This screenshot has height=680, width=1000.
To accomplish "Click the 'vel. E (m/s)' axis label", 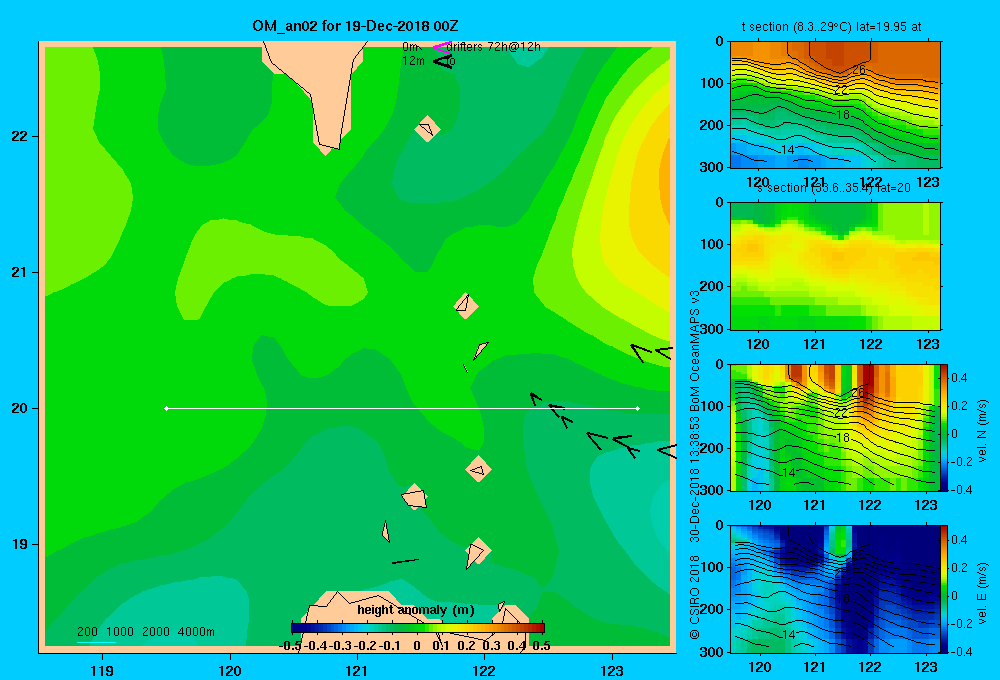I will click(x=982, y=593).
